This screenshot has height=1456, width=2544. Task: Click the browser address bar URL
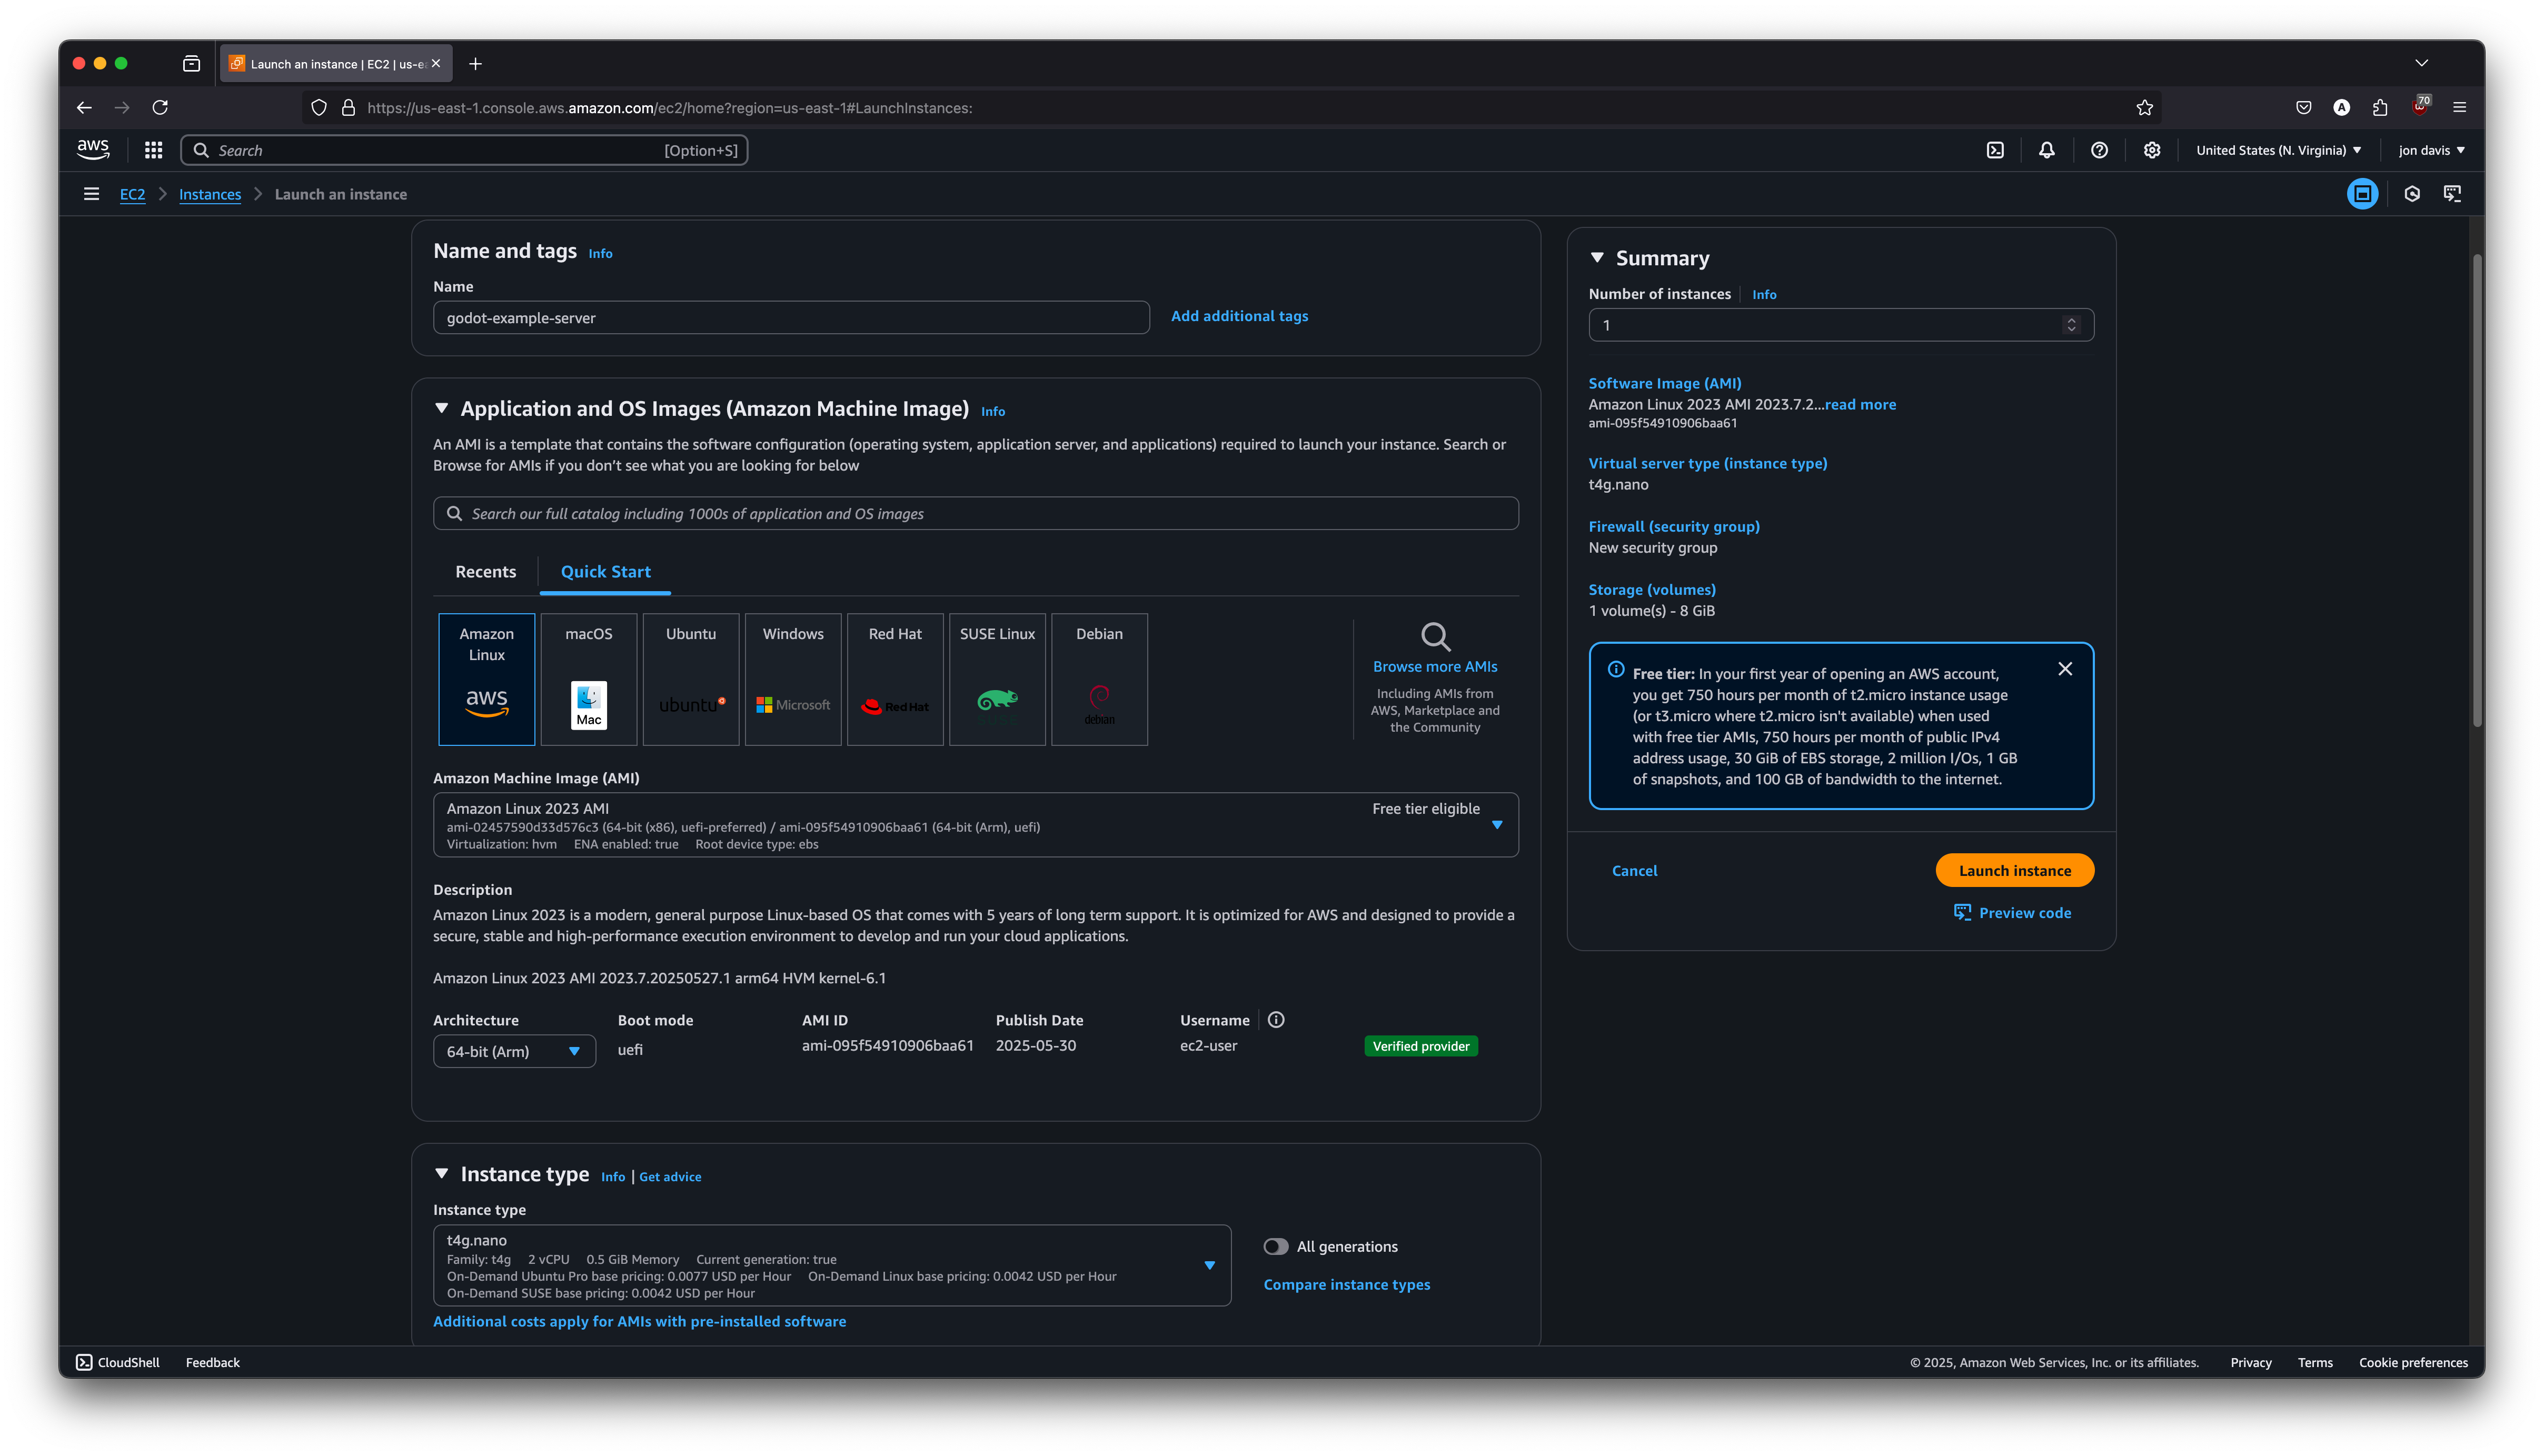[x=669, y=107]
